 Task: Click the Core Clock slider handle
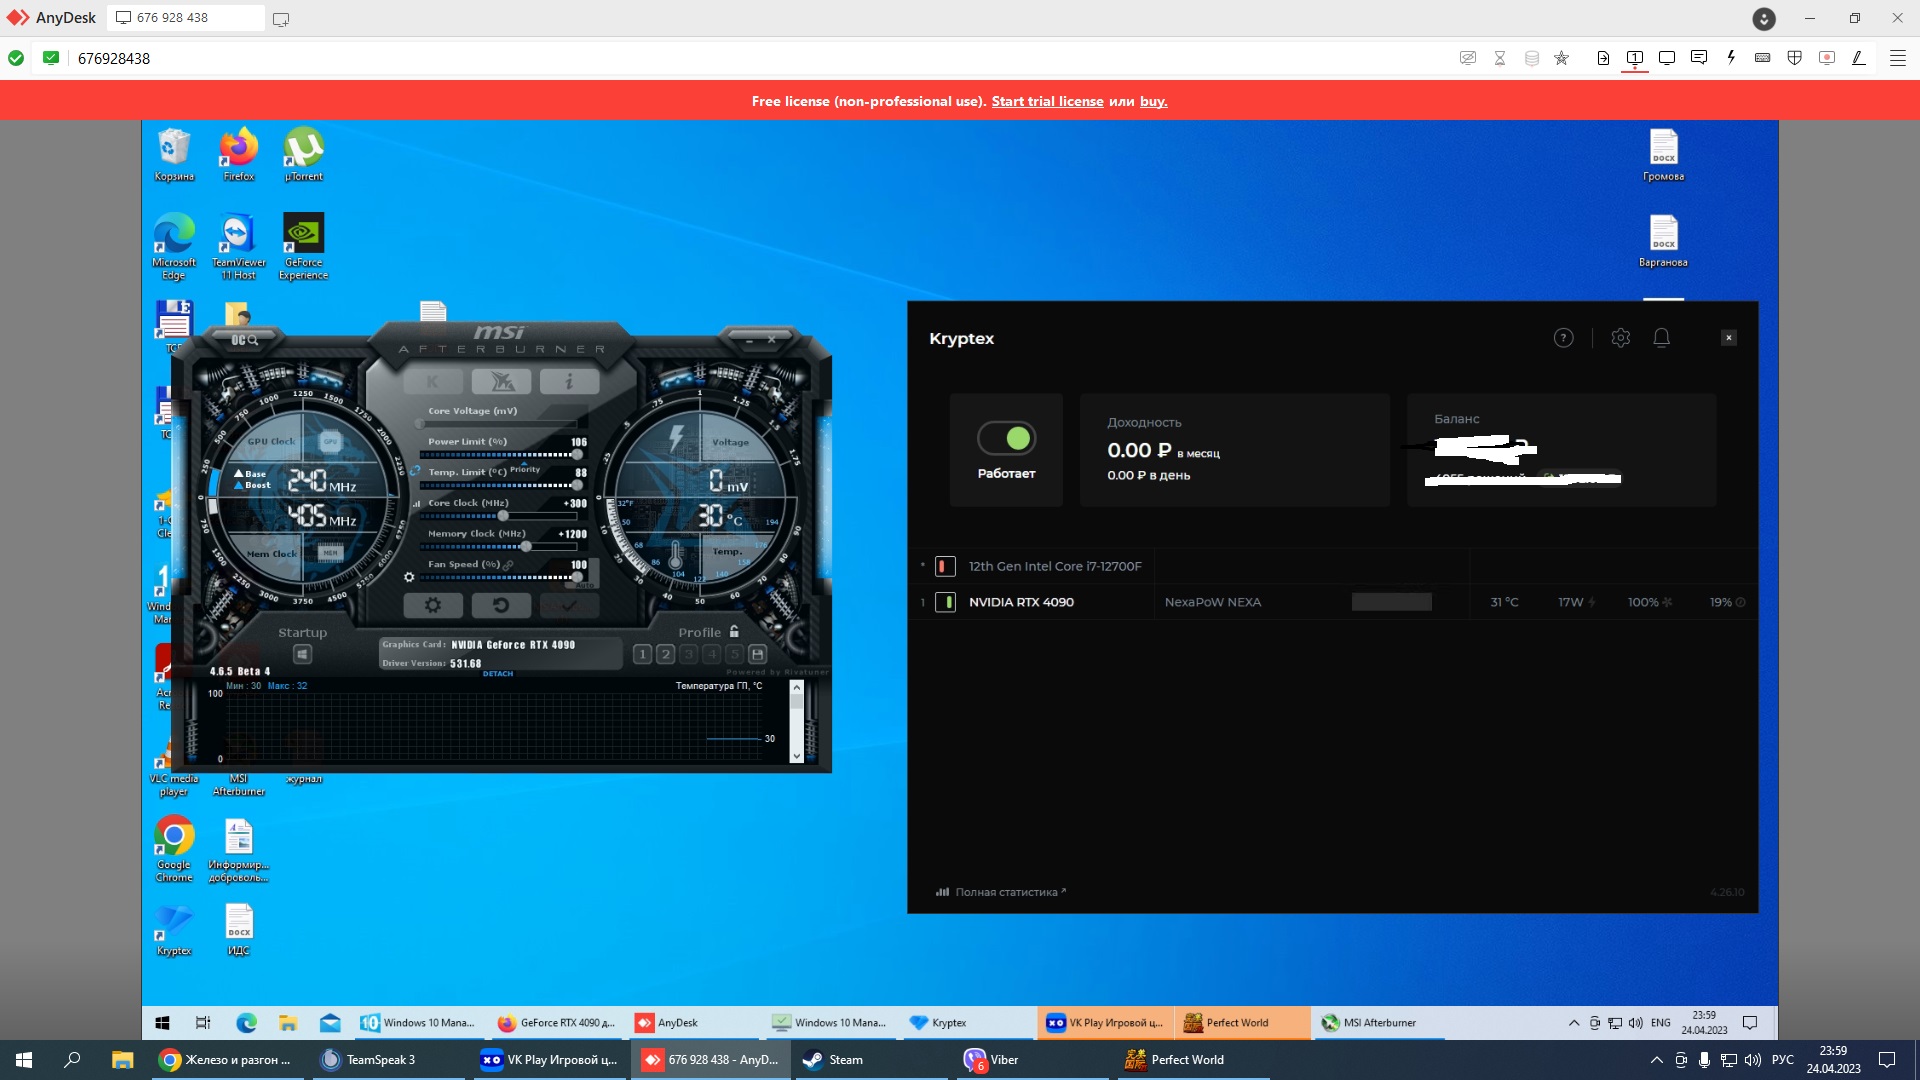tap(503, 516)
